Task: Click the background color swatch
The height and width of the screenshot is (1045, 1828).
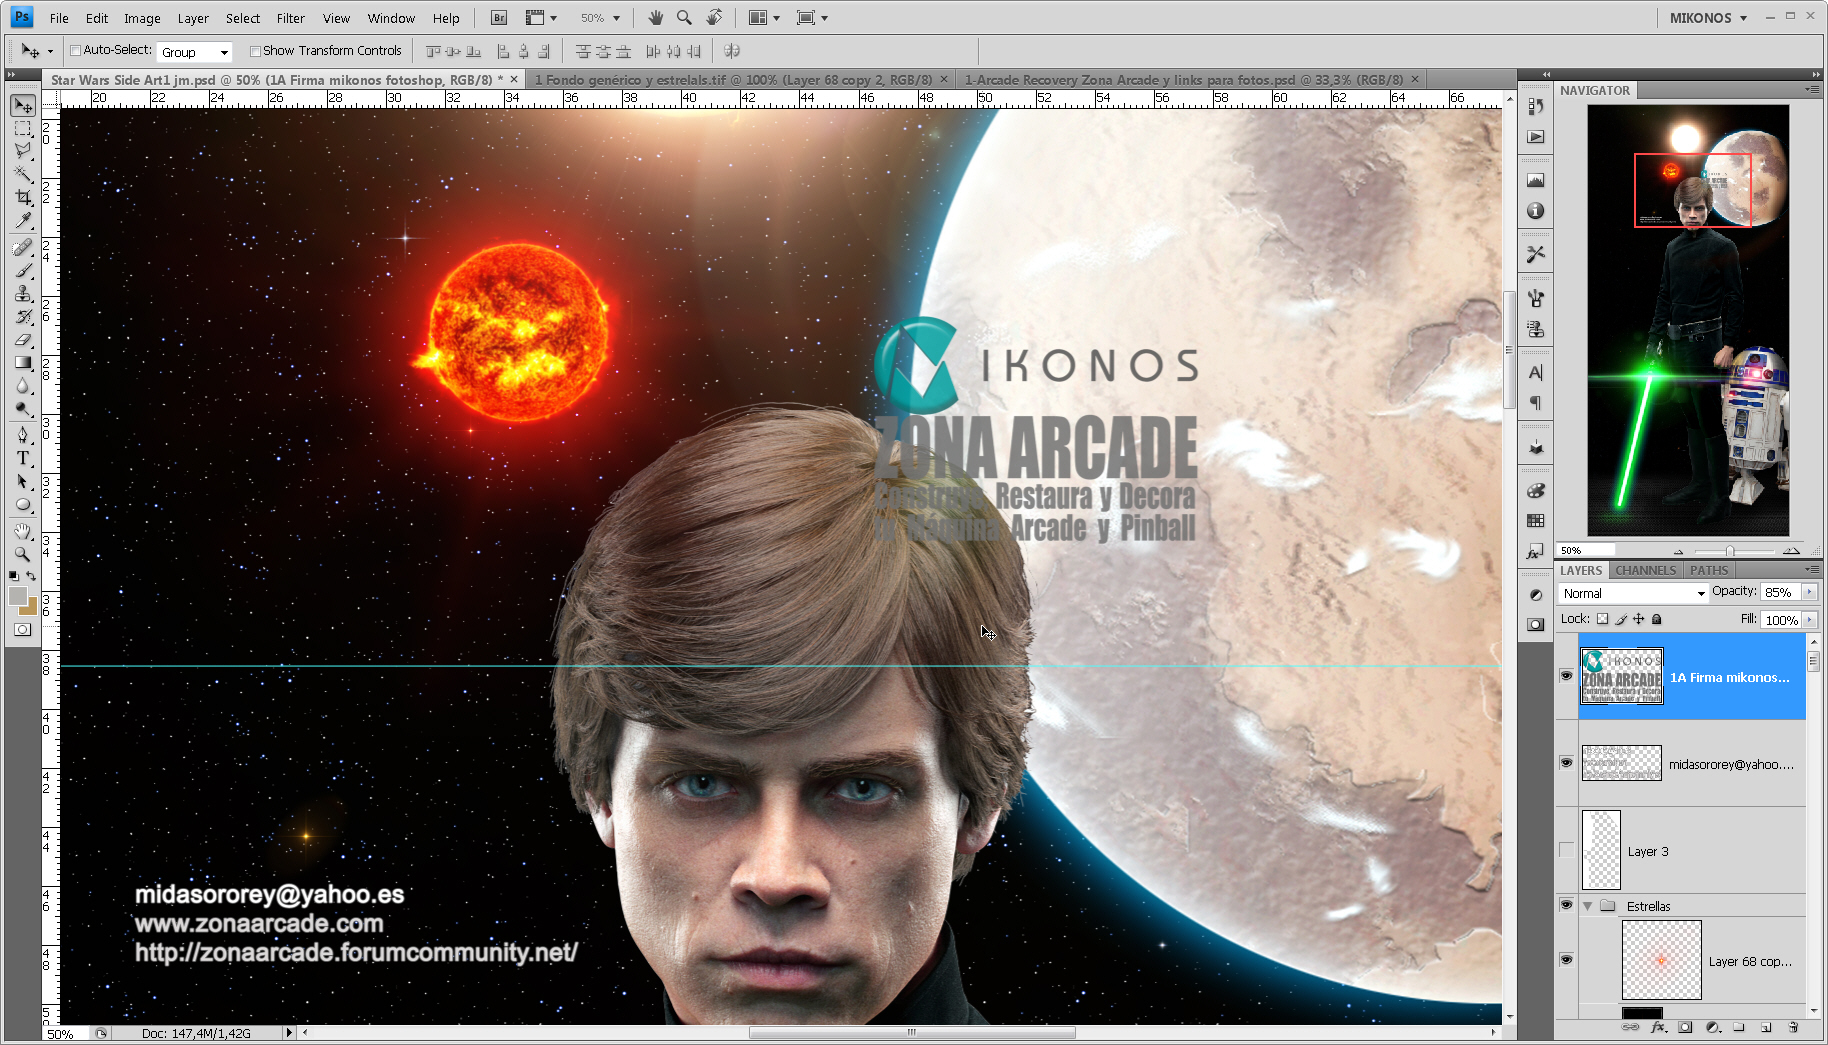Action: (x=30, y=608)
